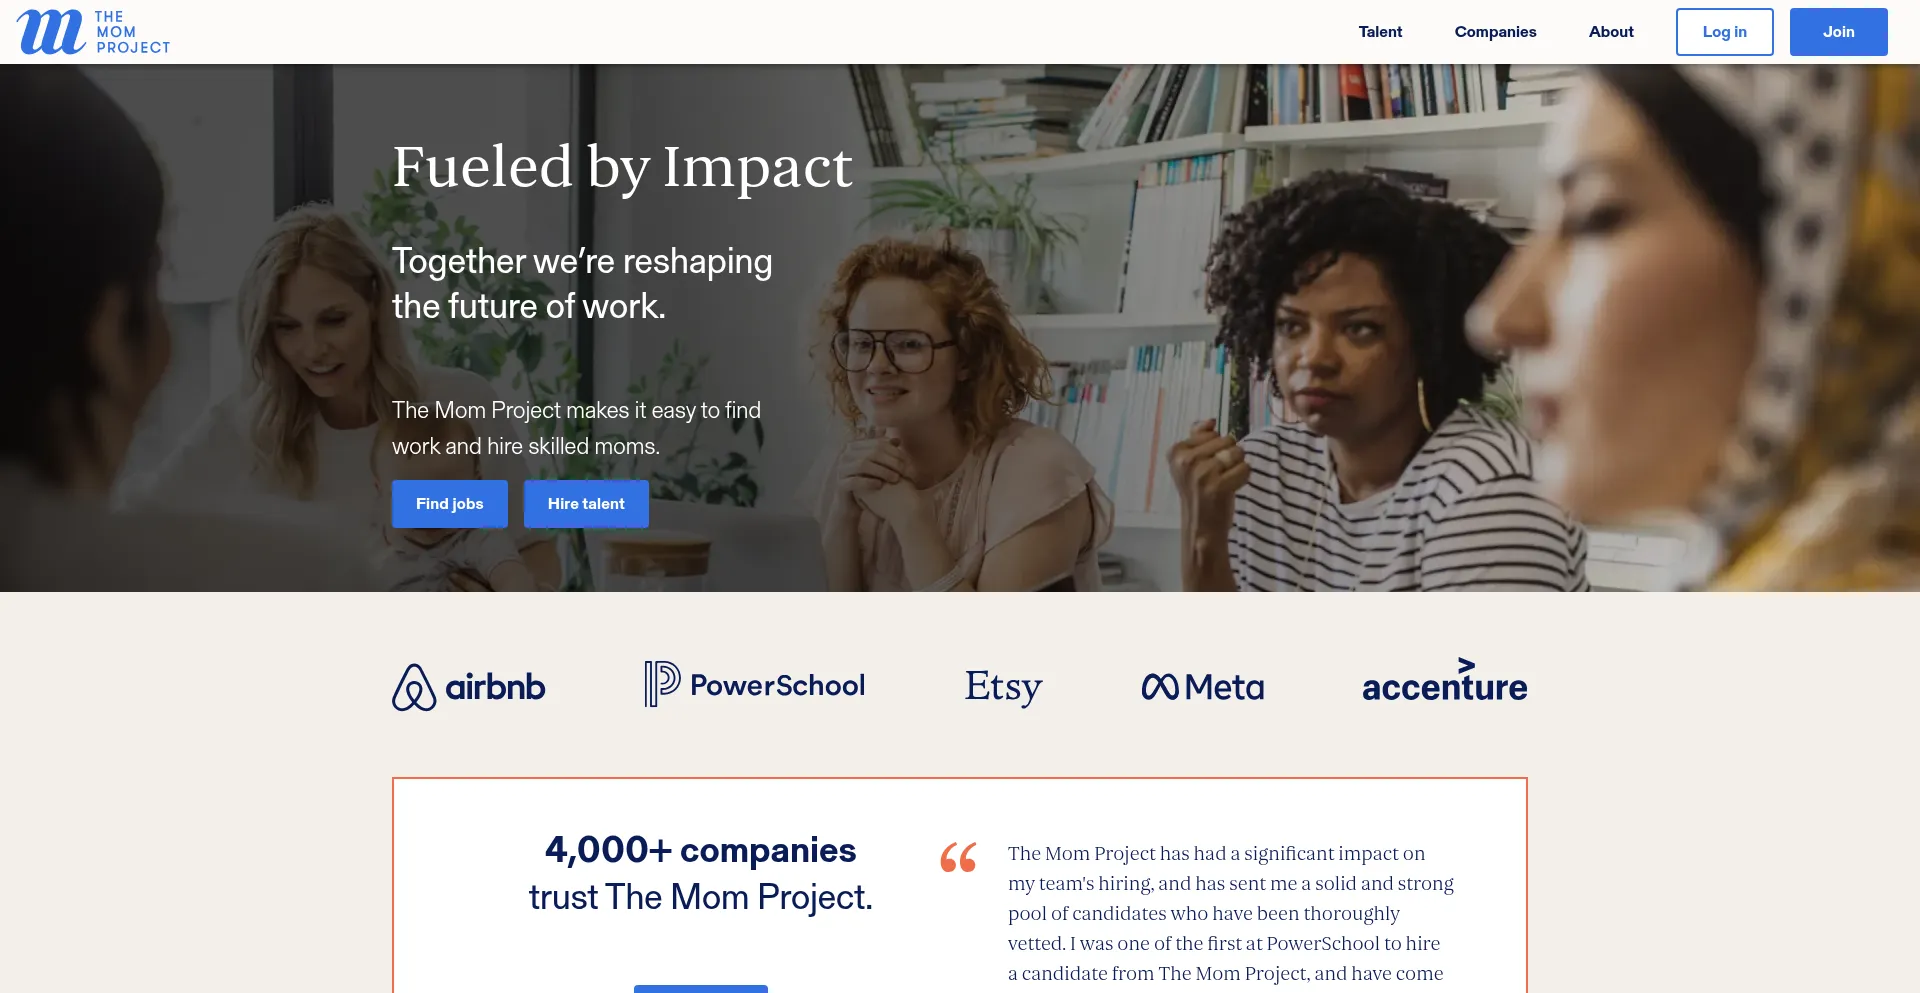Image resolution: width=1920 pixels, height=993 pixels.
Task: Open the About menu
Action: click(x=1610, y=31)
